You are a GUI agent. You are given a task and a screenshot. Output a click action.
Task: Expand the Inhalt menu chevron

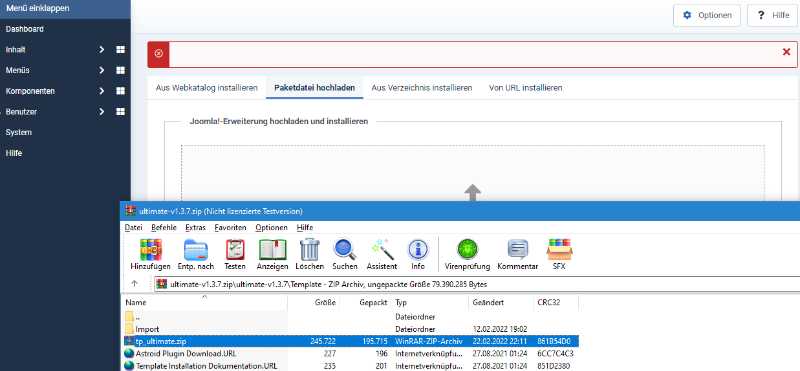point(102,50)
